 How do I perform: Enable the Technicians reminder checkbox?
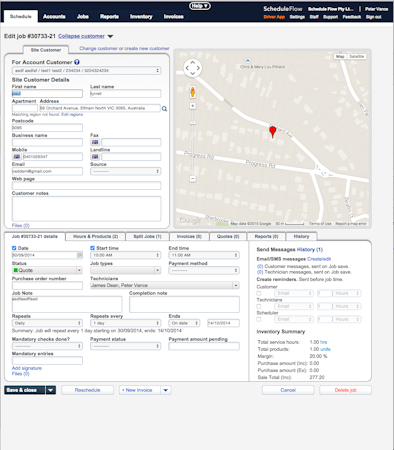[259, 306]
